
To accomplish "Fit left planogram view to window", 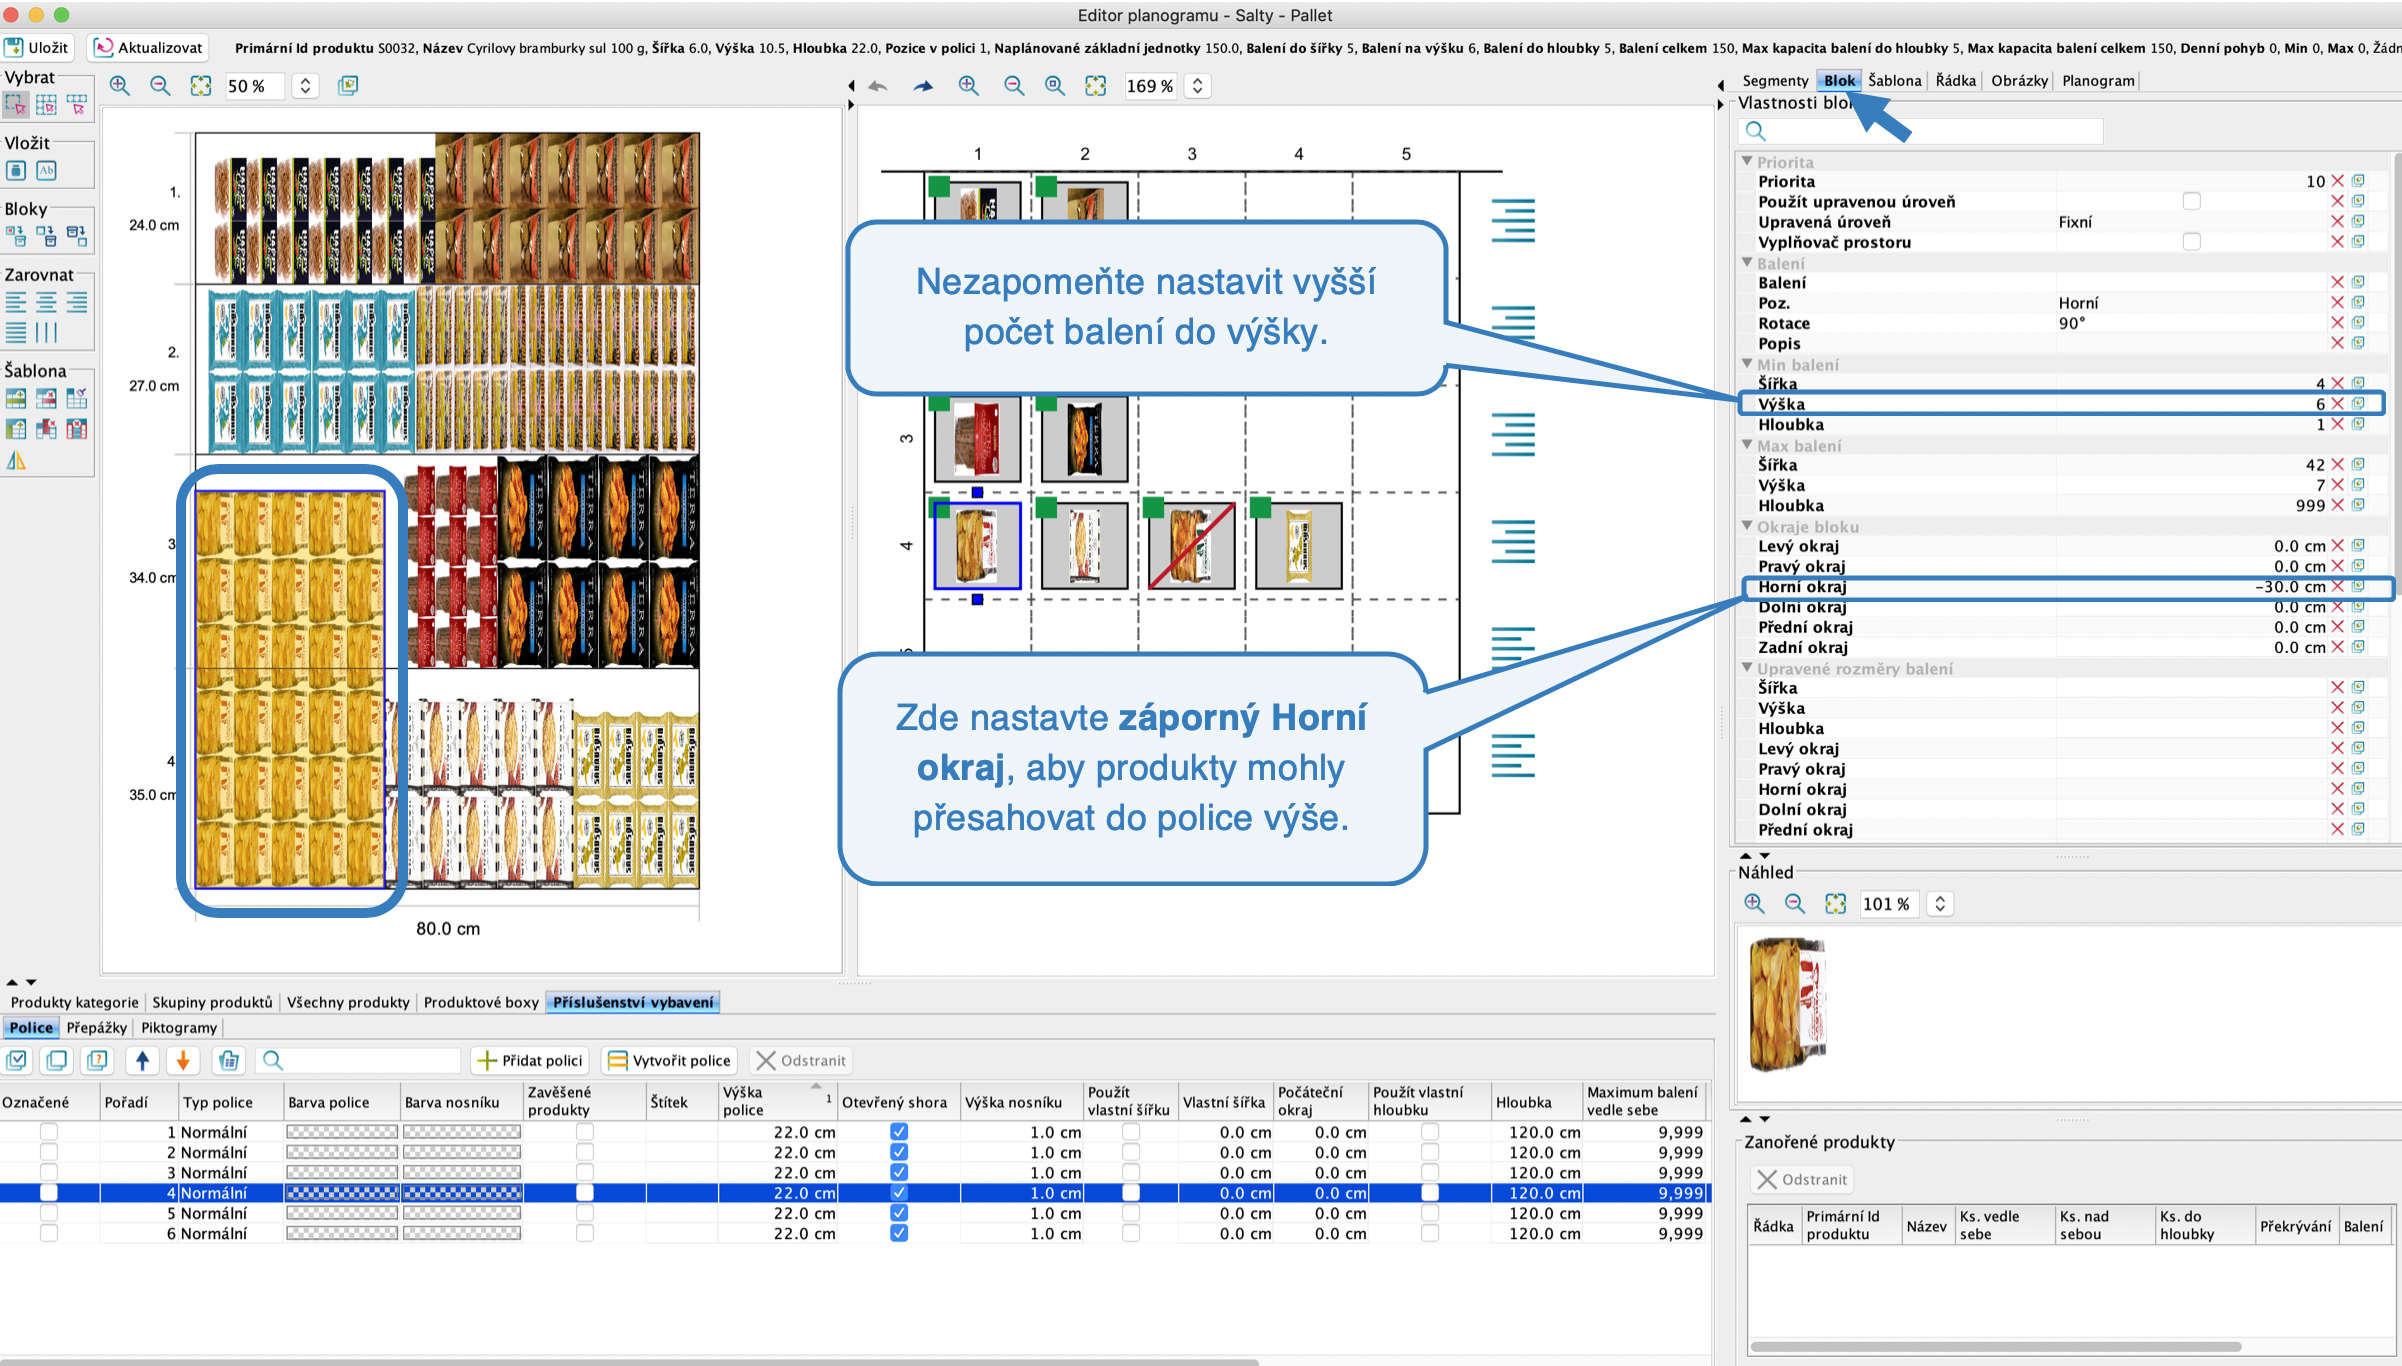I will [x=201, y=86].
